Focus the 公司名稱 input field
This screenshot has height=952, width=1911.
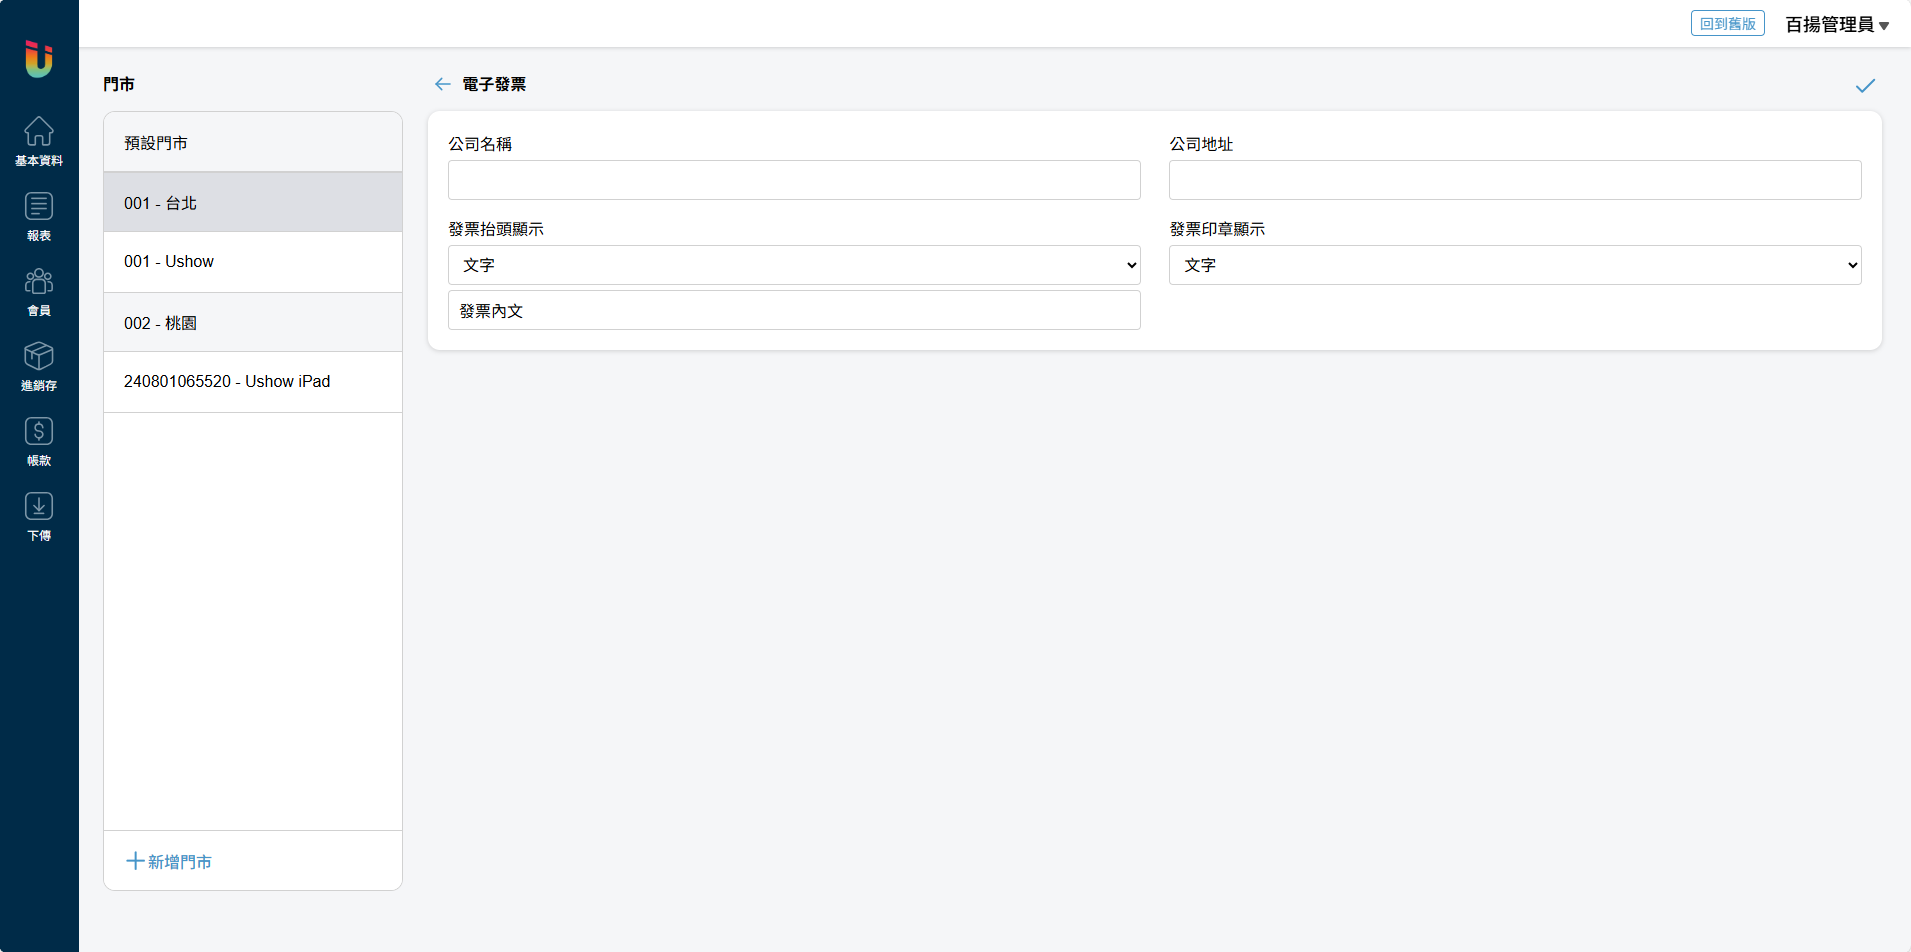coord(794,180)
